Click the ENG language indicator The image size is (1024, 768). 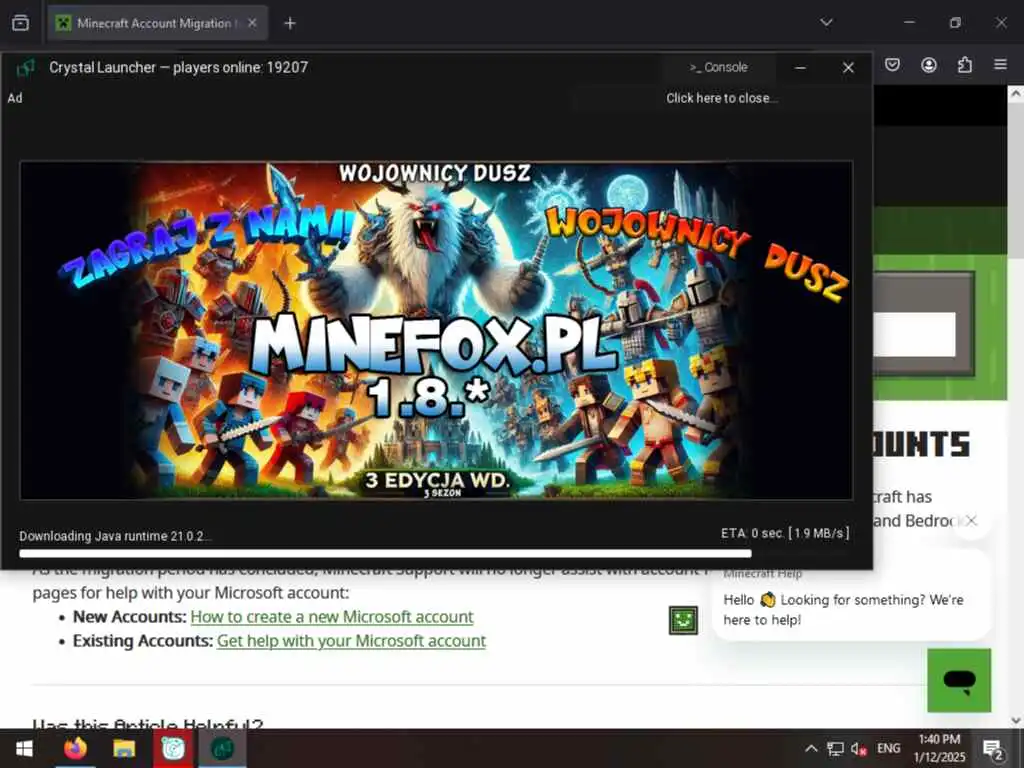(x=888, y=748)
